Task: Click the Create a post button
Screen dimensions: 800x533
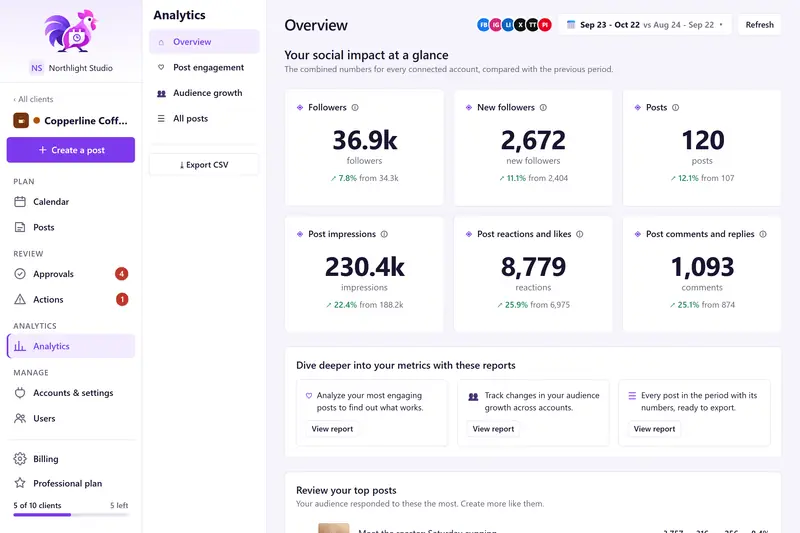Action: click(x=71, y=150)
